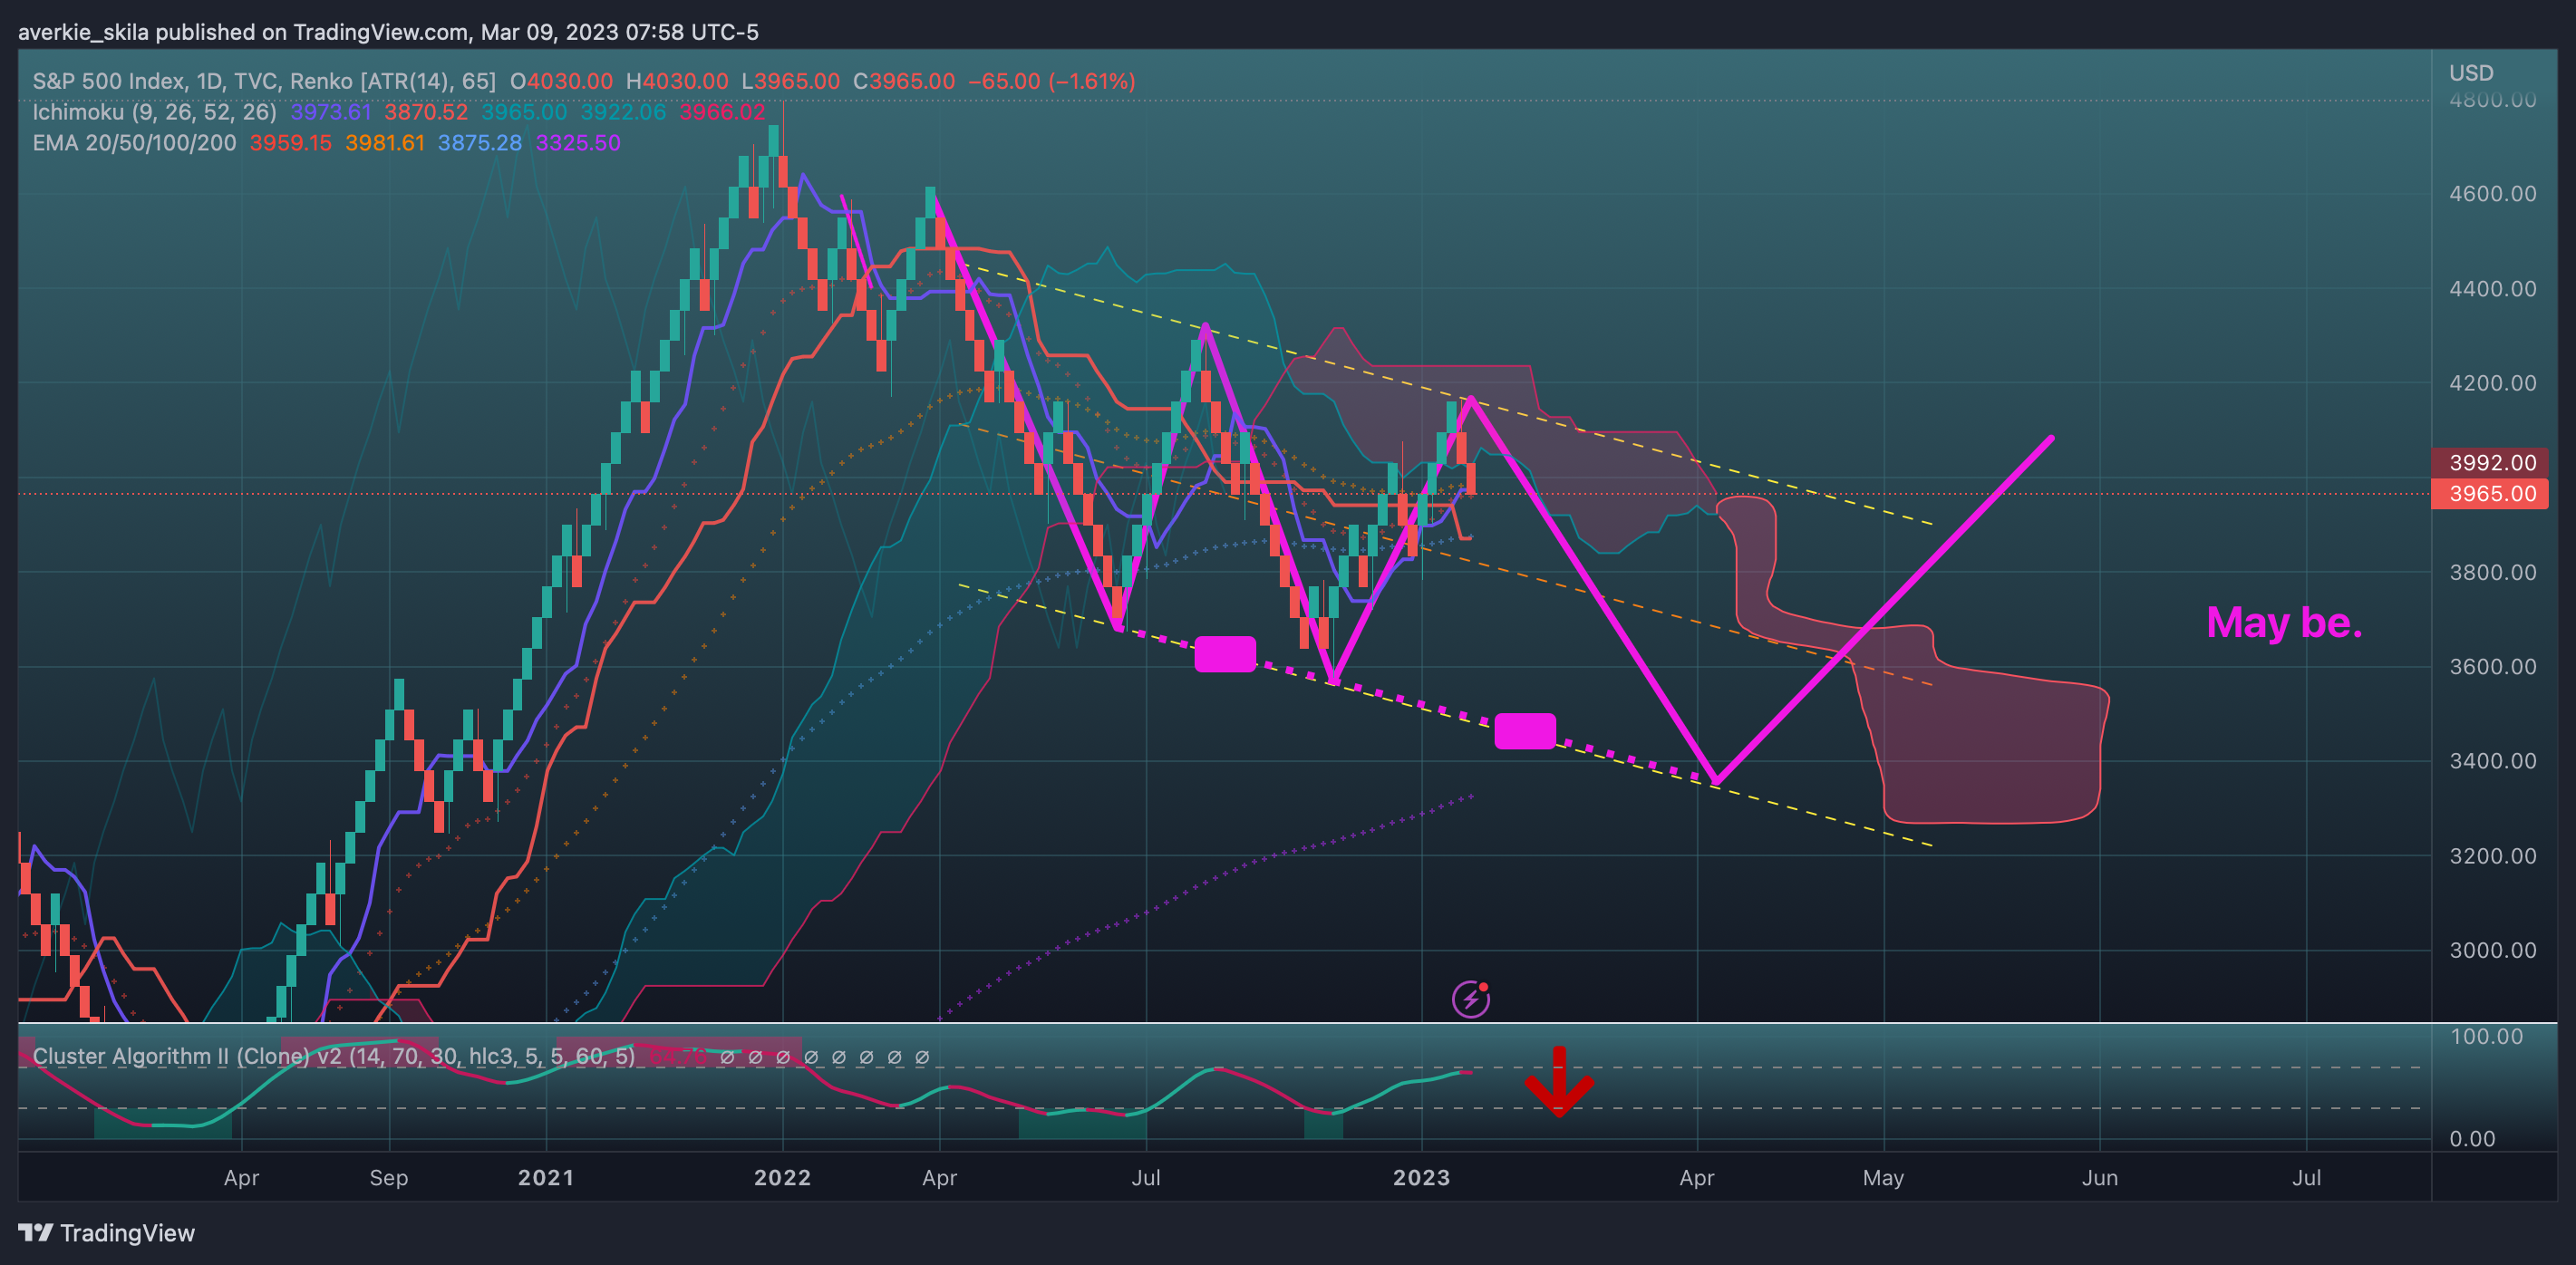Click the USD currency label on the price axis

2471,73
